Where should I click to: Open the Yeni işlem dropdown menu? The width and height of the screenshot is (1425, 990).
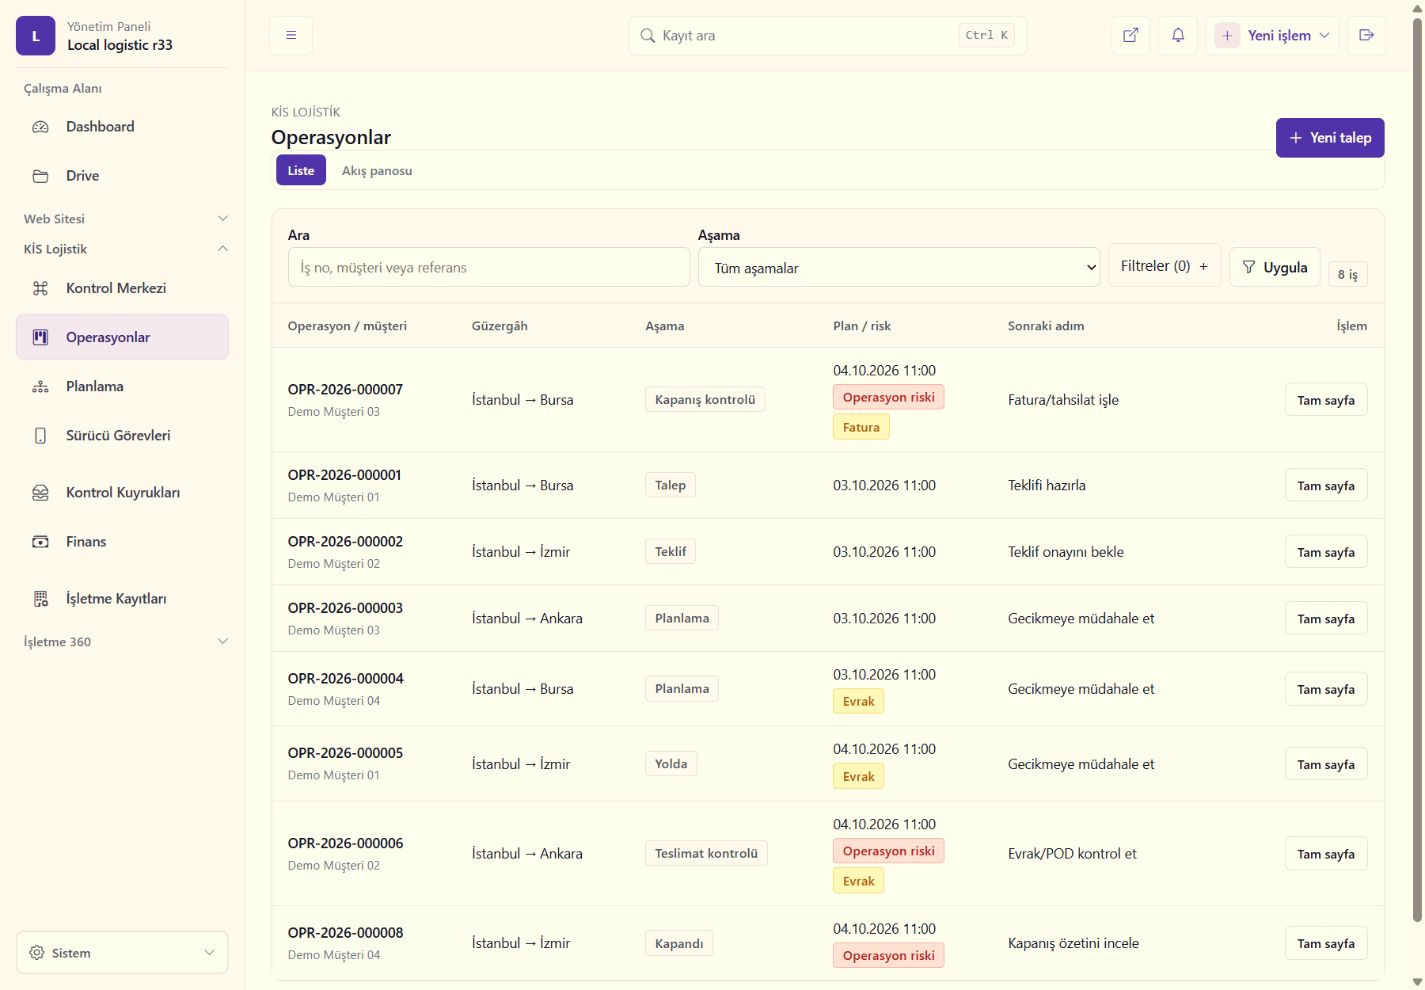1272,35
